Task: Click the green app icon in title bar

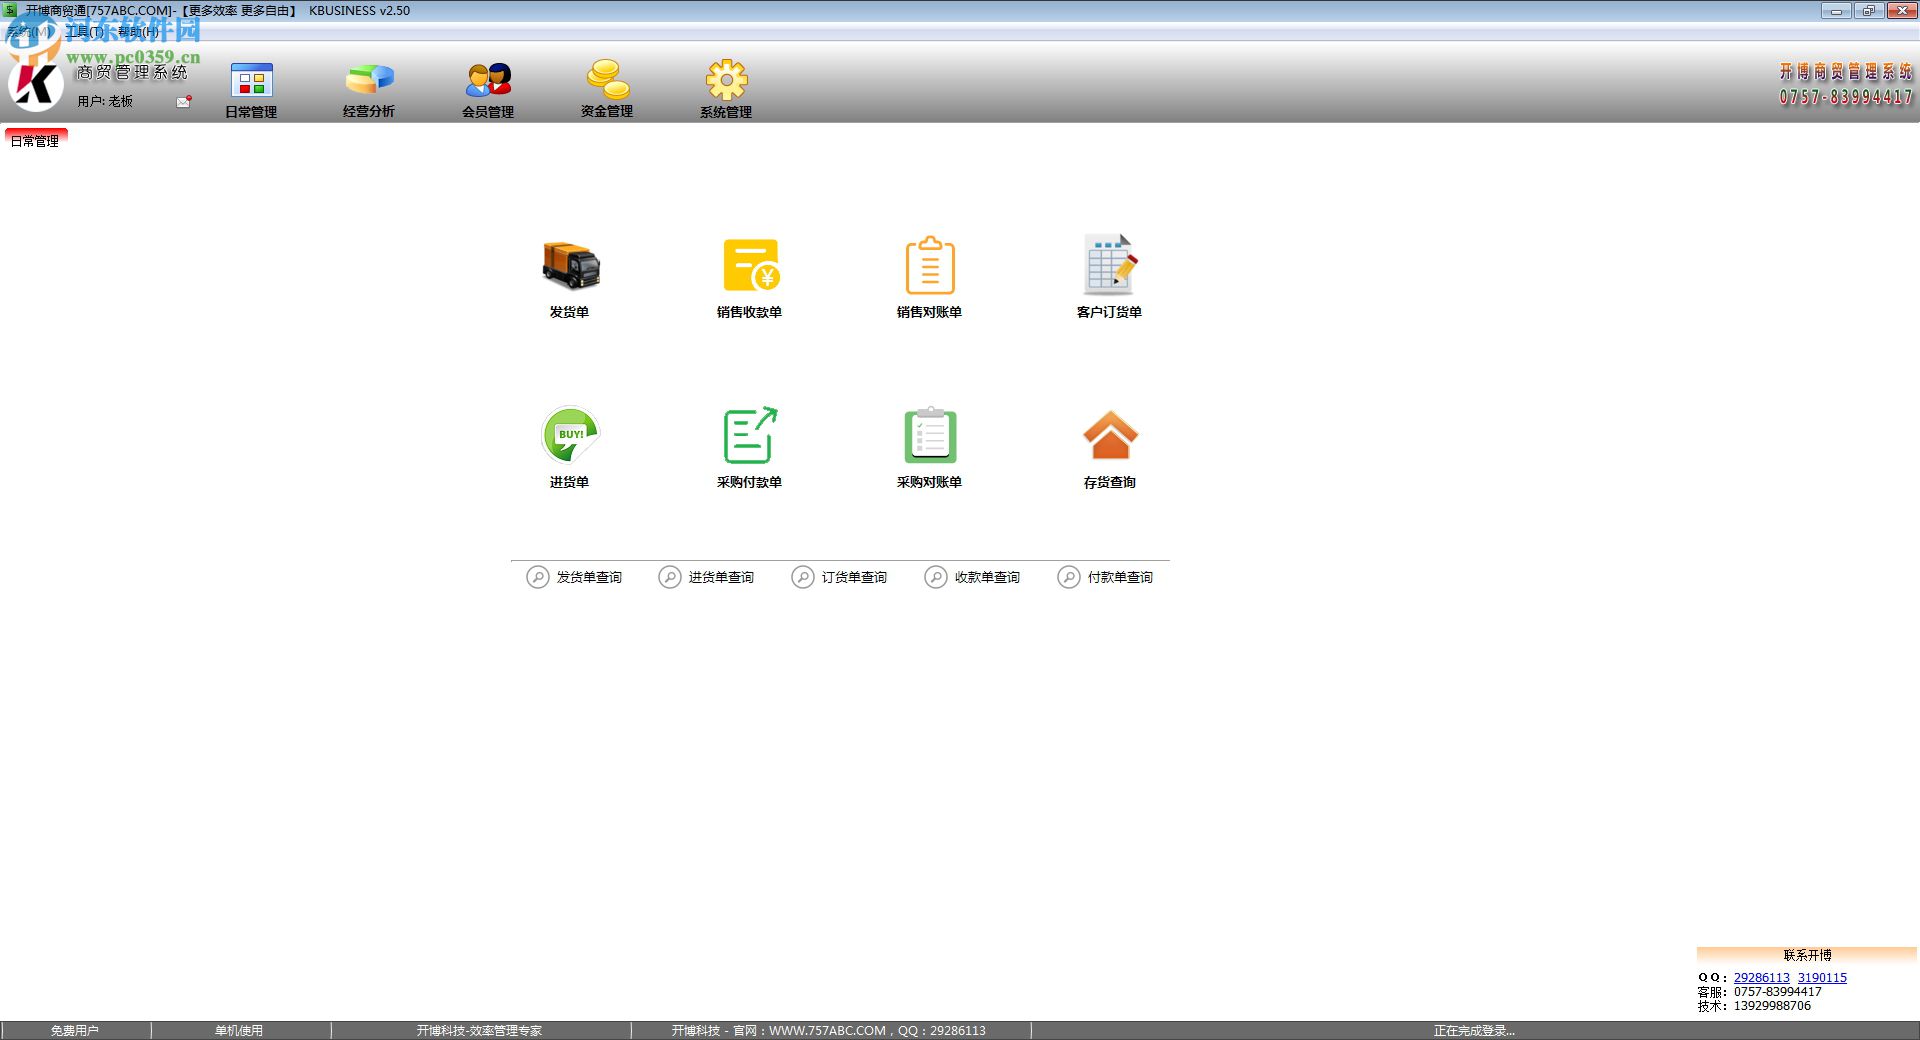Action: coord(11,10)
